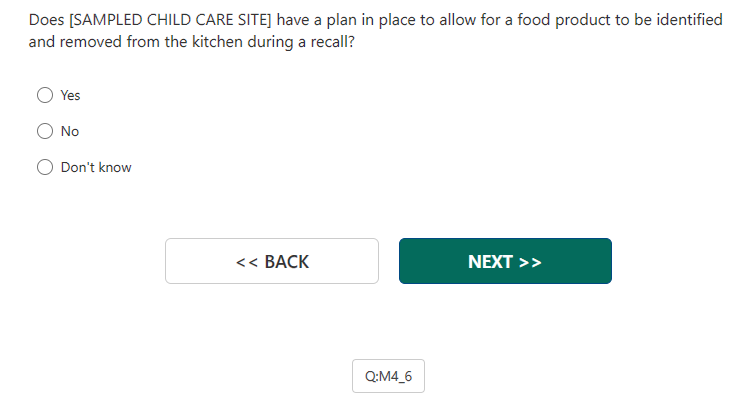738x397 pixels.
Task: Click the [SAMPLED CHILD CARE SITE] placeholder text
Action: (x=170, y=20)
